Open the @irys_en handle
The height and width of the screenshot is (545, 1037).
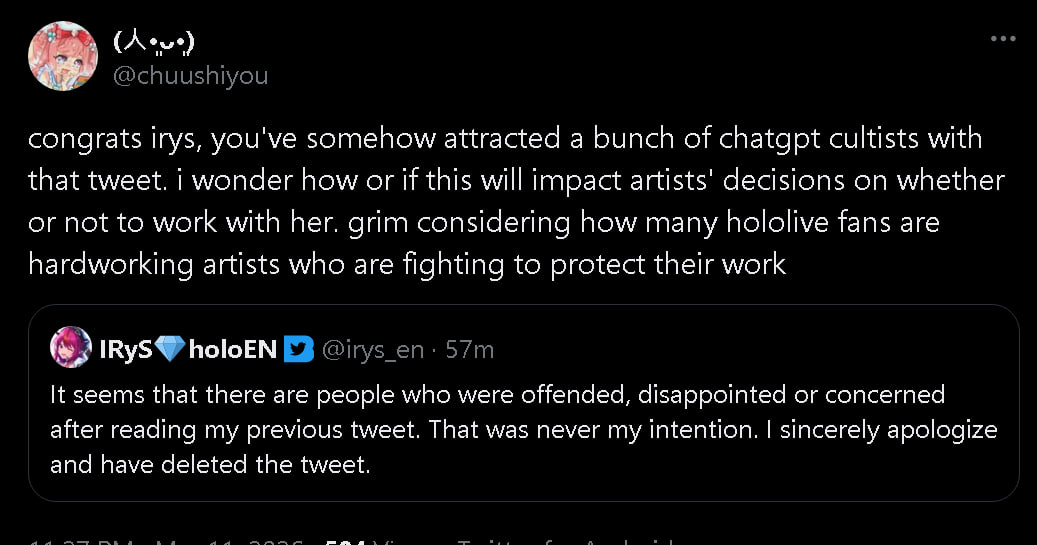(373, 349)
